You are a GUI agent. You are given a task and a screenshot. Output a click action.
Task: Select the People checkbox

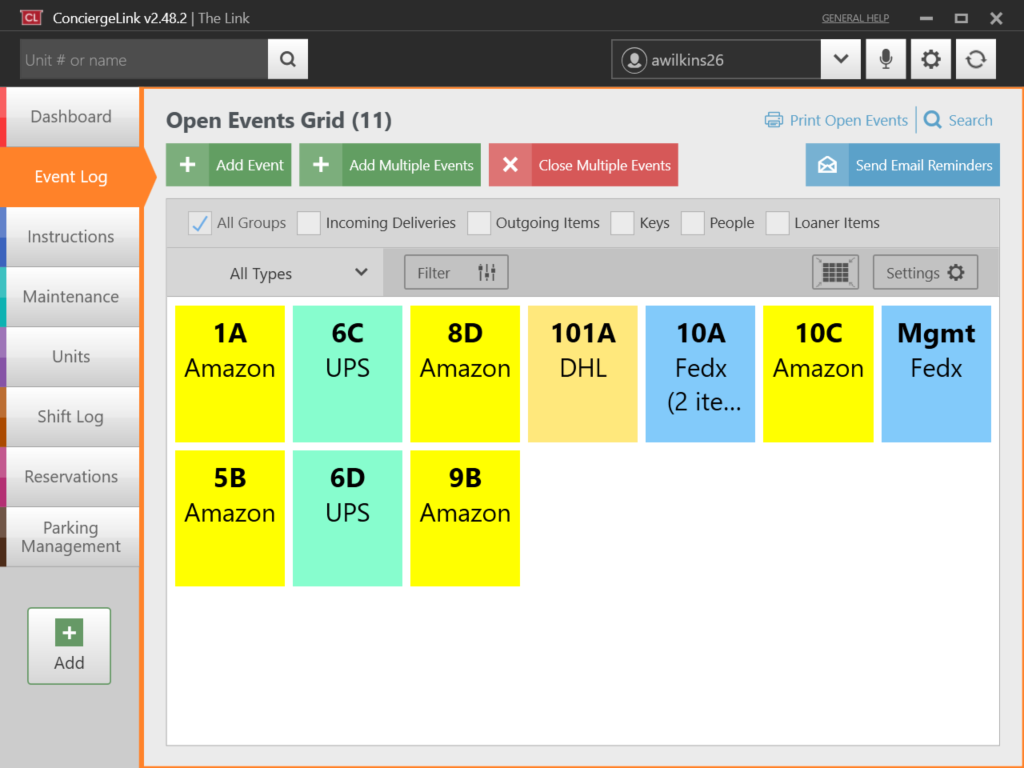pyautogui.click(x=692, y=223)
